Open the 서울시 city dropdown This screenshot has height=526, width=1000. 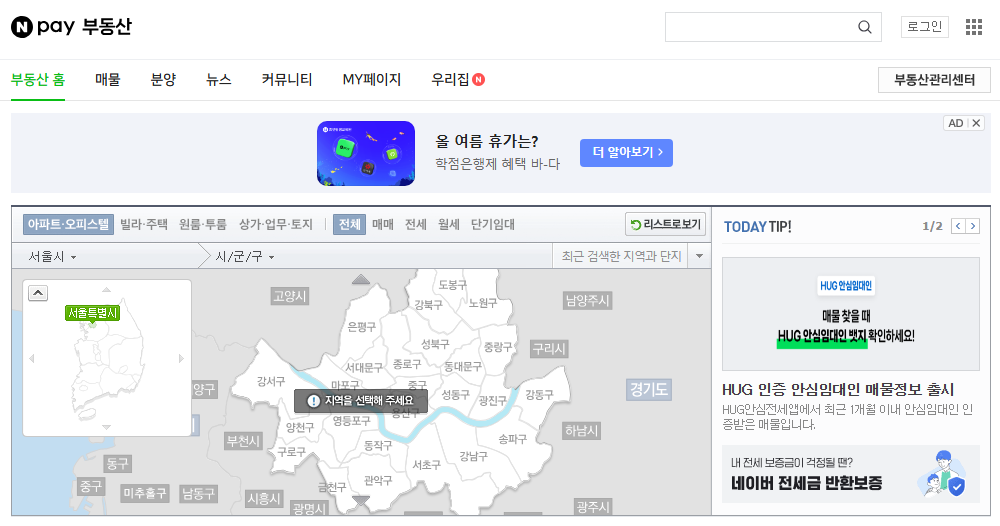pyautogui.click(x=52, y=256)
